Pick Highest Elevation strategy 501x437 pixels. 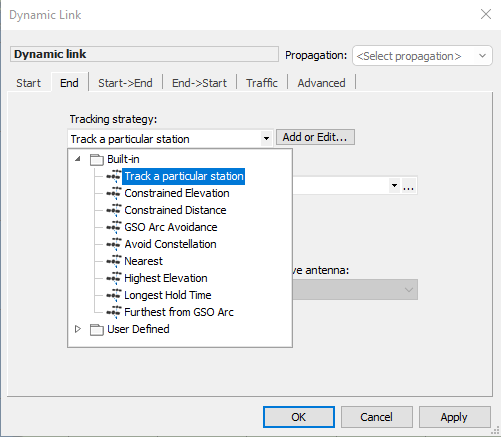(x=166, y=278)
